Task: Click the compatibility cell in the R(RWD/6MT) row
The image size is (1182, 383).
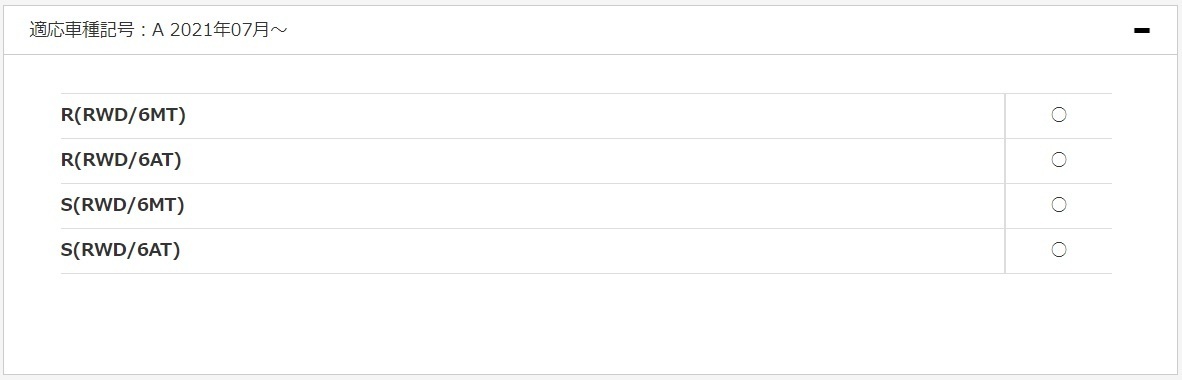Action: click(x=1058, y=116)
